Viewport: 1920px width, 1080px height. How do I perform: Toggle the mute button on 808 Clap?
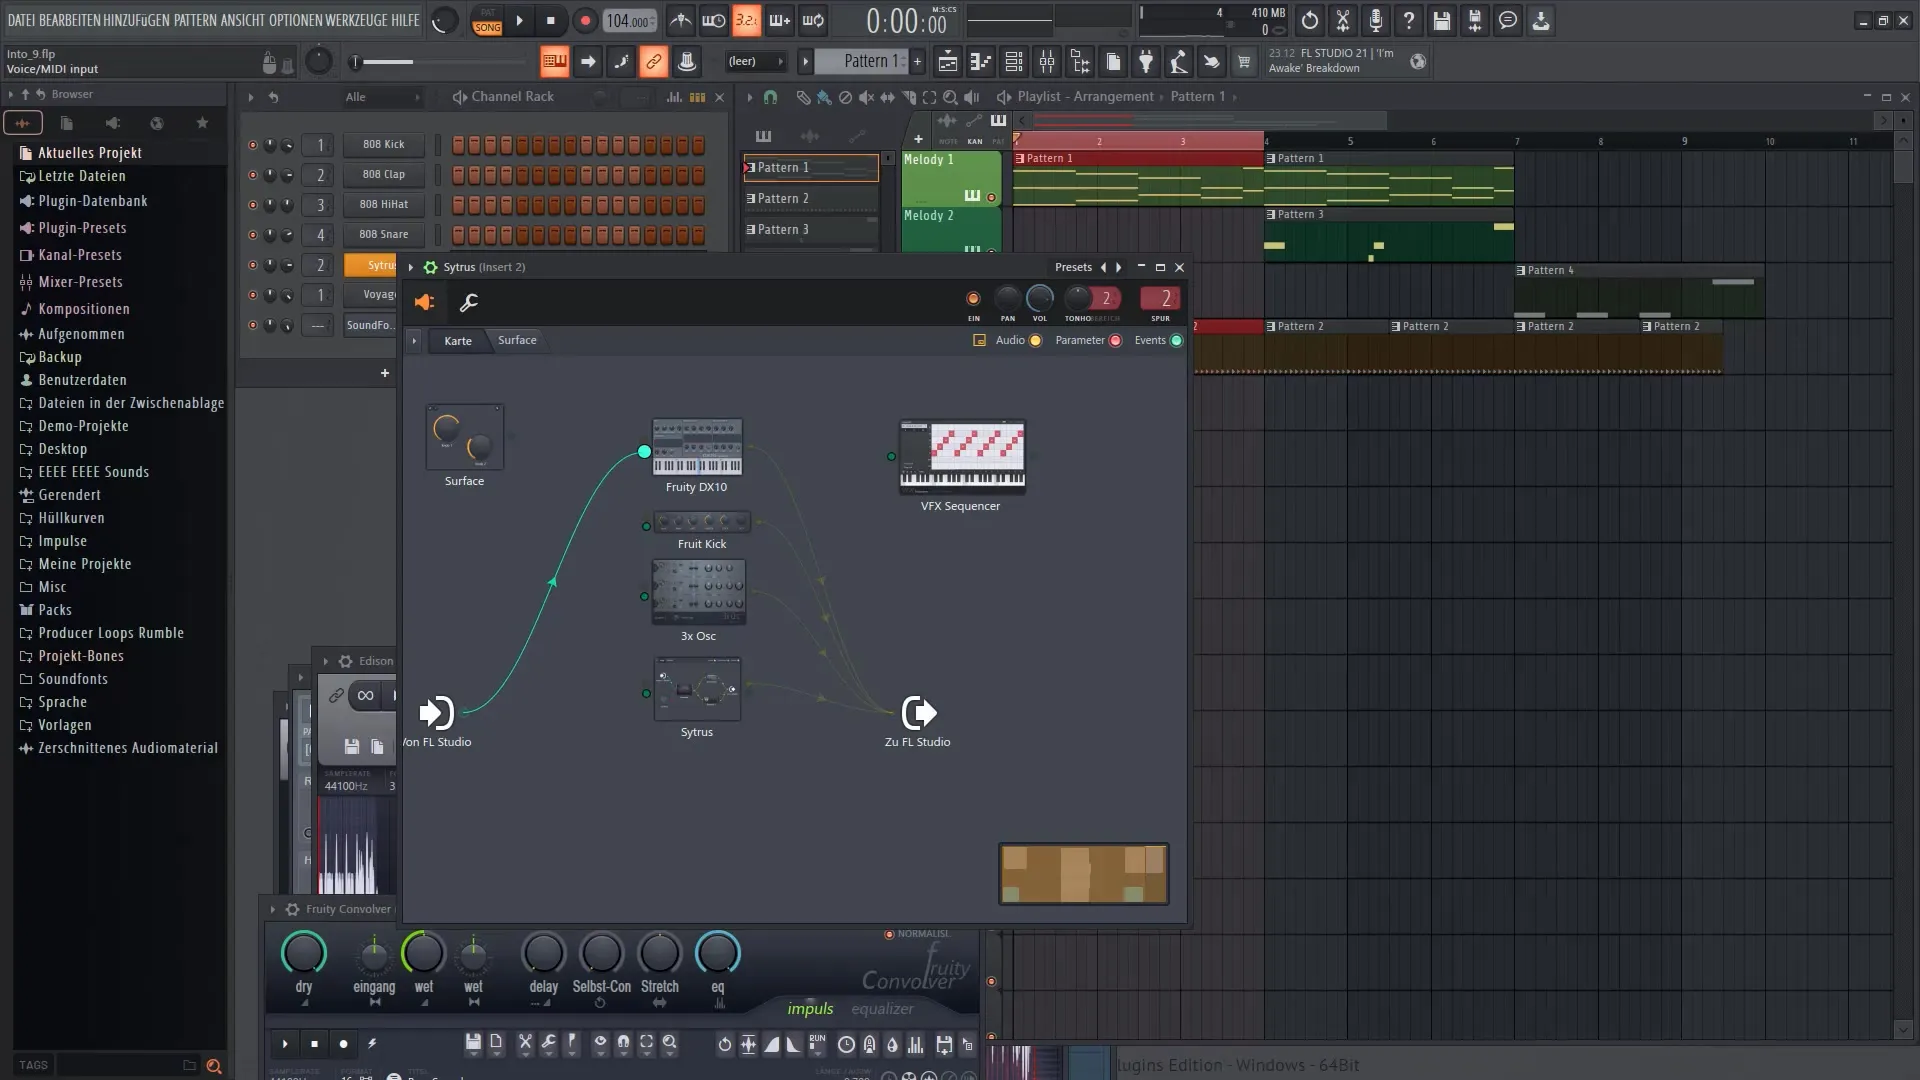point(251,174)
